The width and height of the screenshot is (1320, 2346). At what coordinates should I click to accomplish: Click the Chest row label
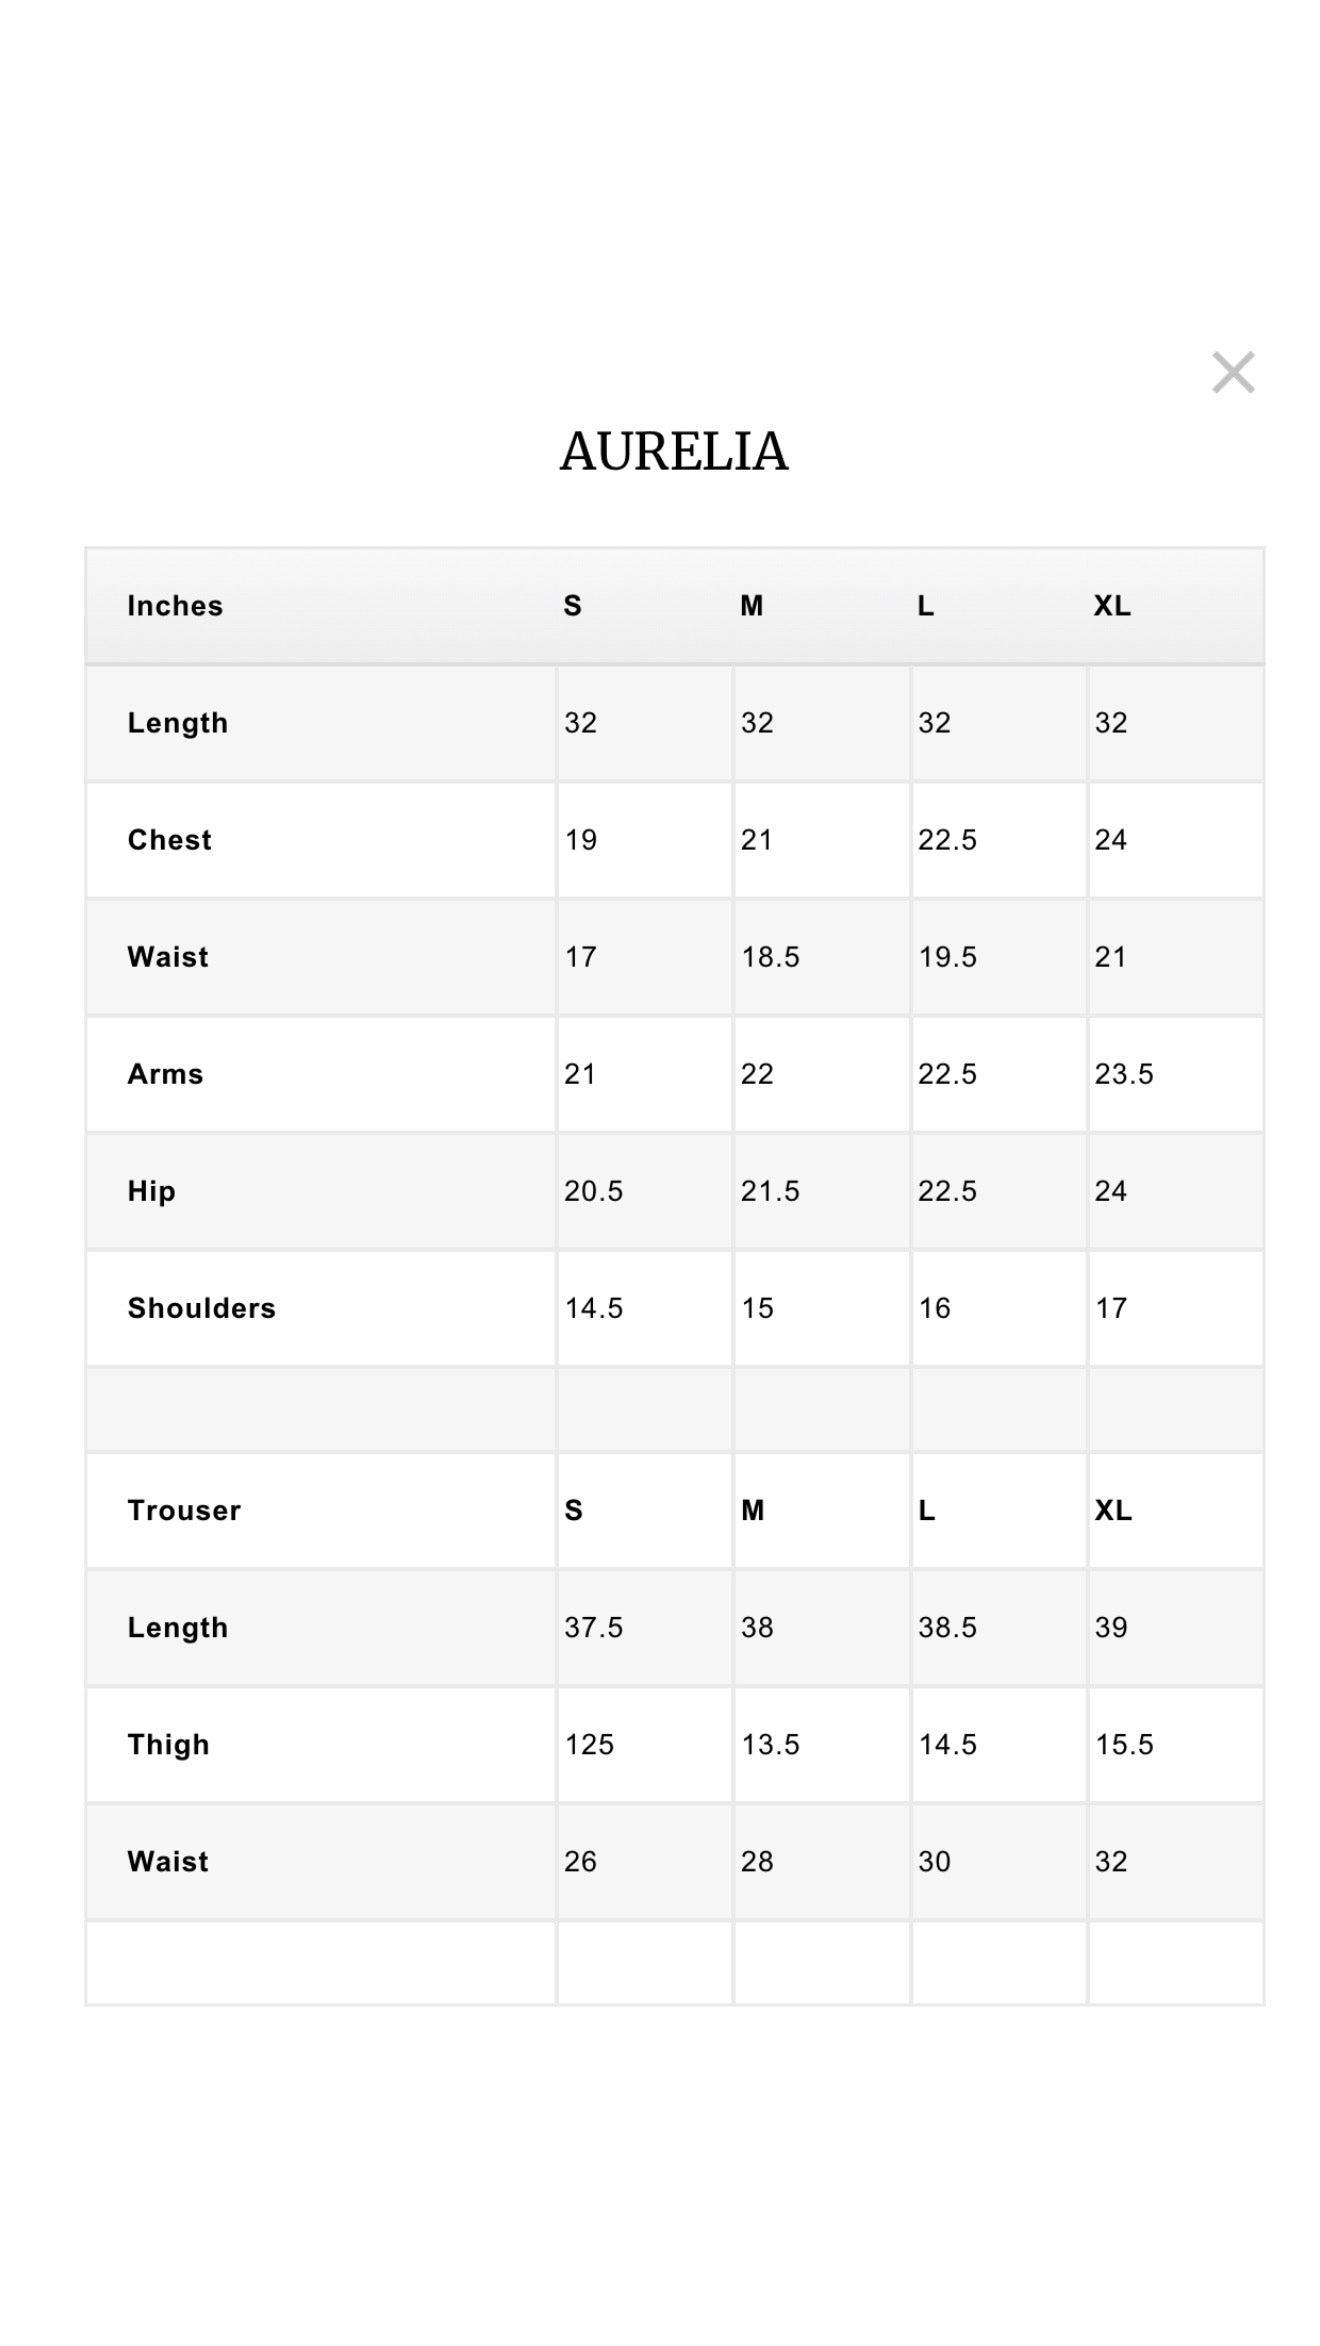click(x=170, y=840)
